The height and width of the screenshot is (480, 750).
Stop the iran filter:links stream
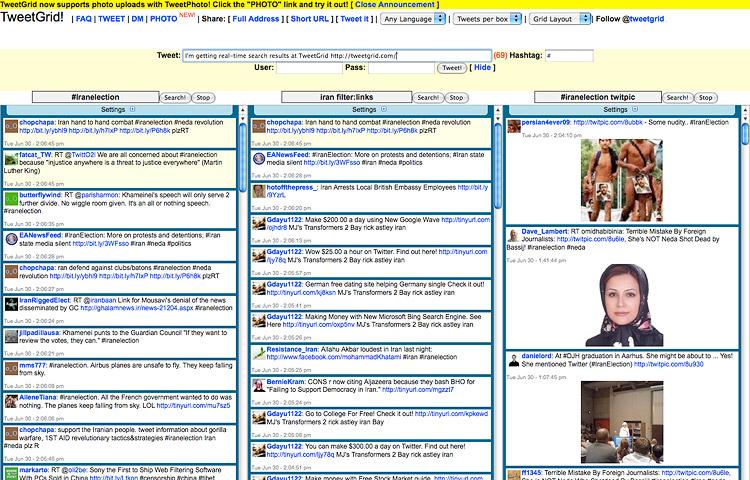[x=456, y=98]
